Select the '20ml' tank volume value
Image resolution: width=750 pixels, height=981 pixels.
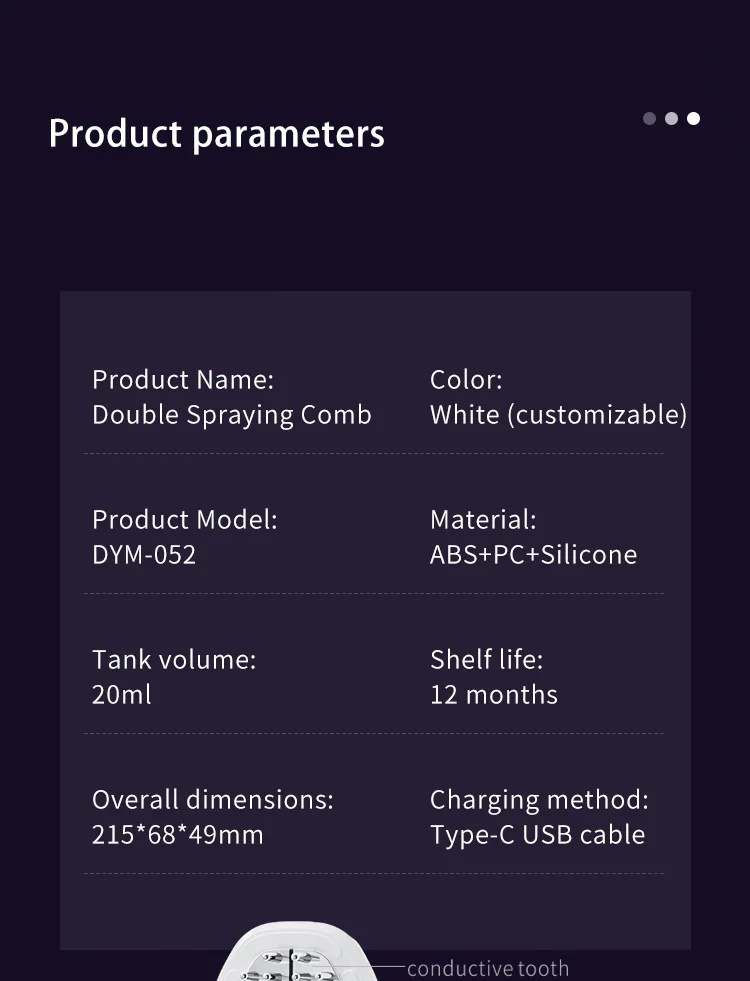point(121,695)
